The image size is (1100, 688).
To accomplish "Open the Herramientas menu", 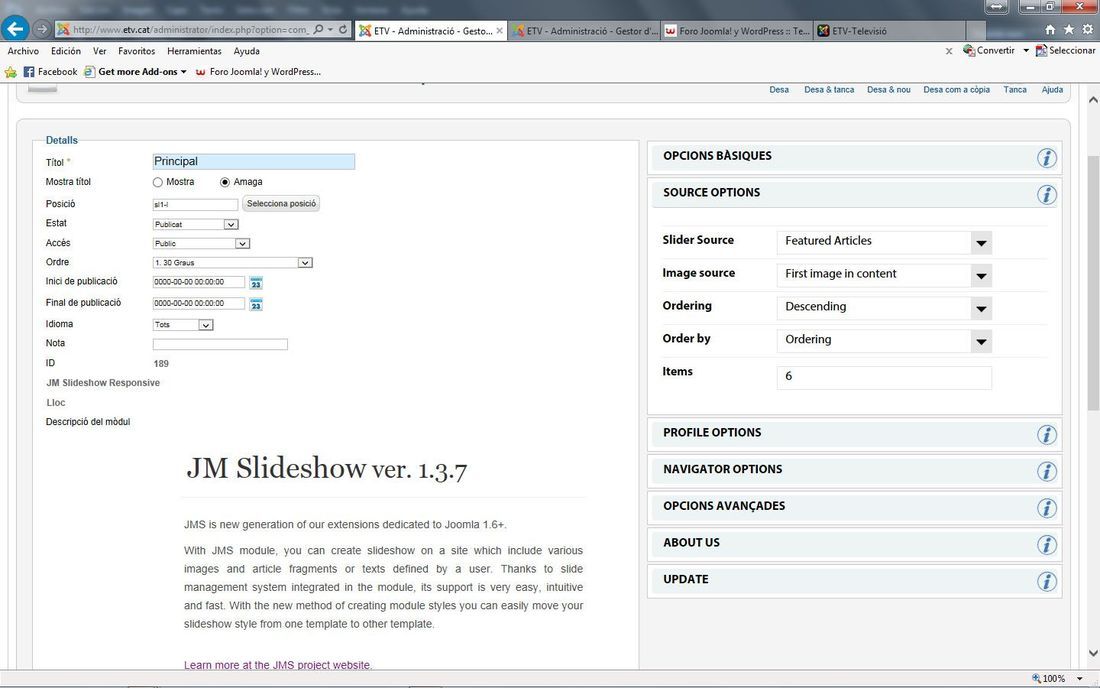I will point(194,51).
